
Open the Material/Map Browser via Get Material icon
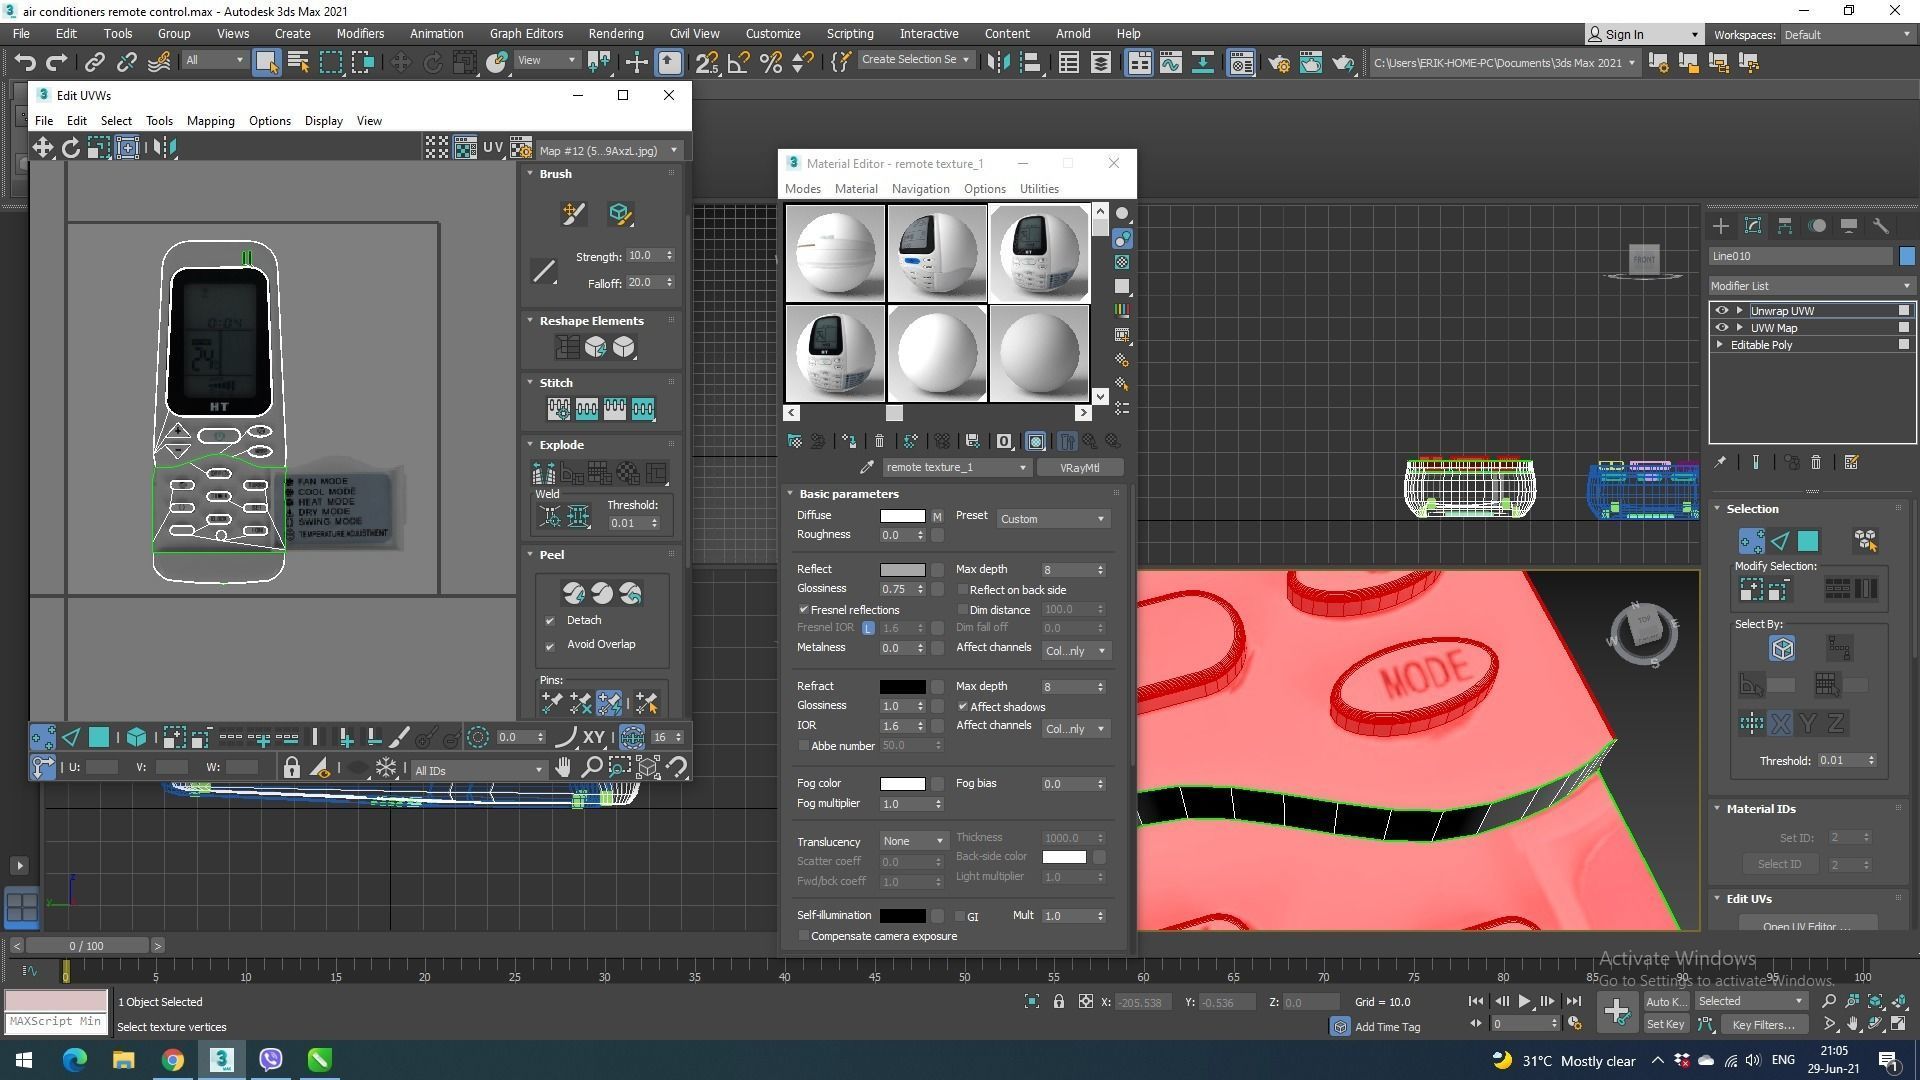(x=794, y=441)
